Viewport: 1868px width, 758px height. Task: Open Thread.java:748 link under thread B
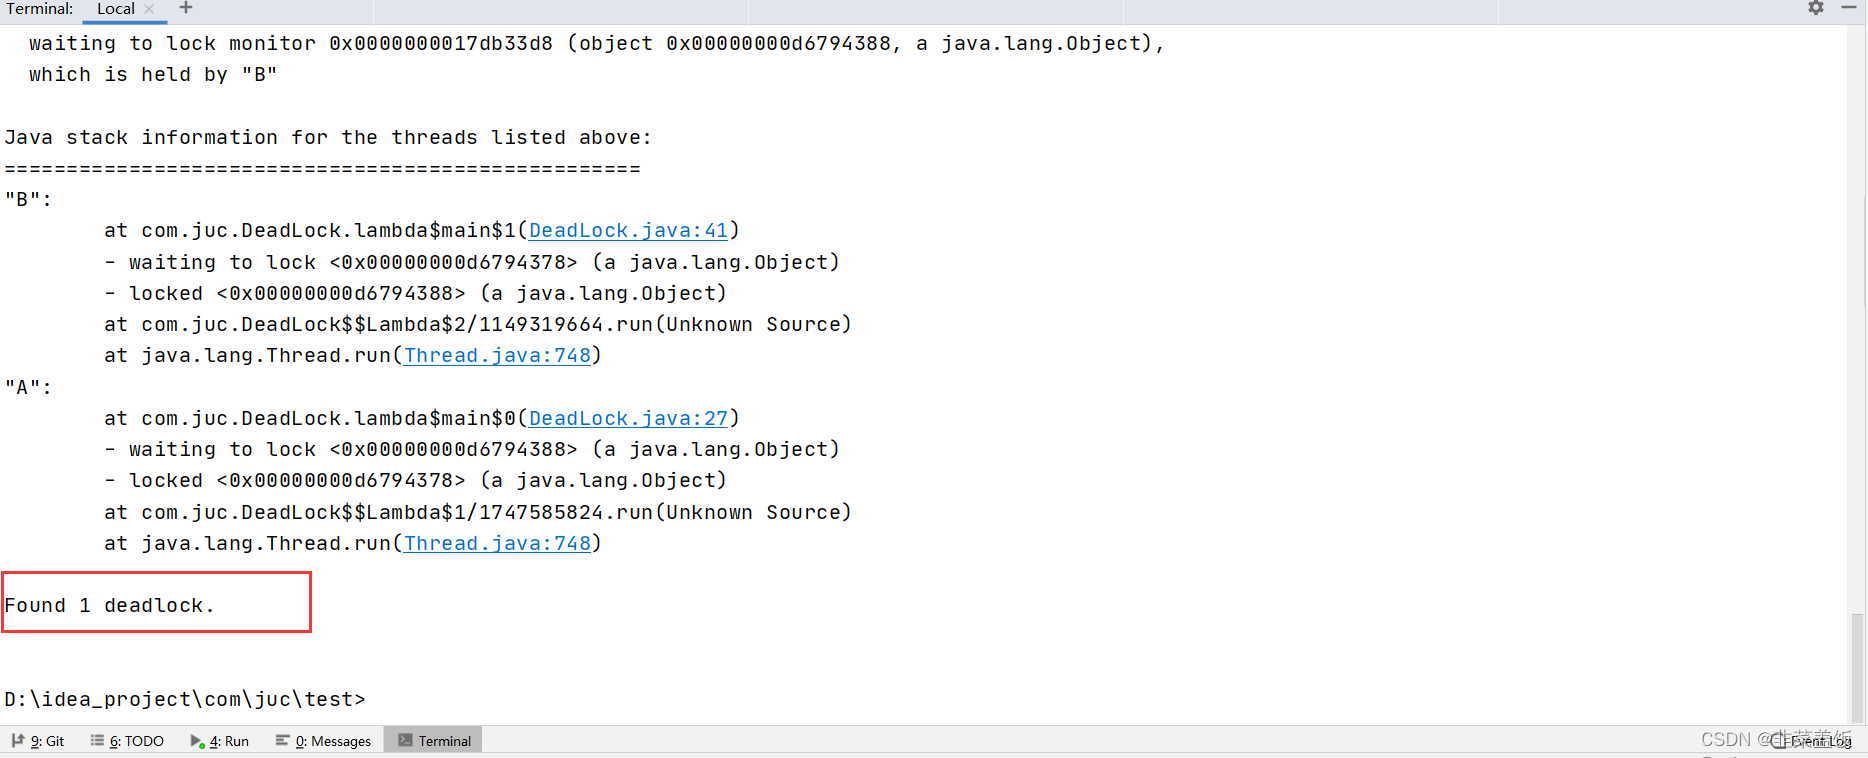(497, 356)
